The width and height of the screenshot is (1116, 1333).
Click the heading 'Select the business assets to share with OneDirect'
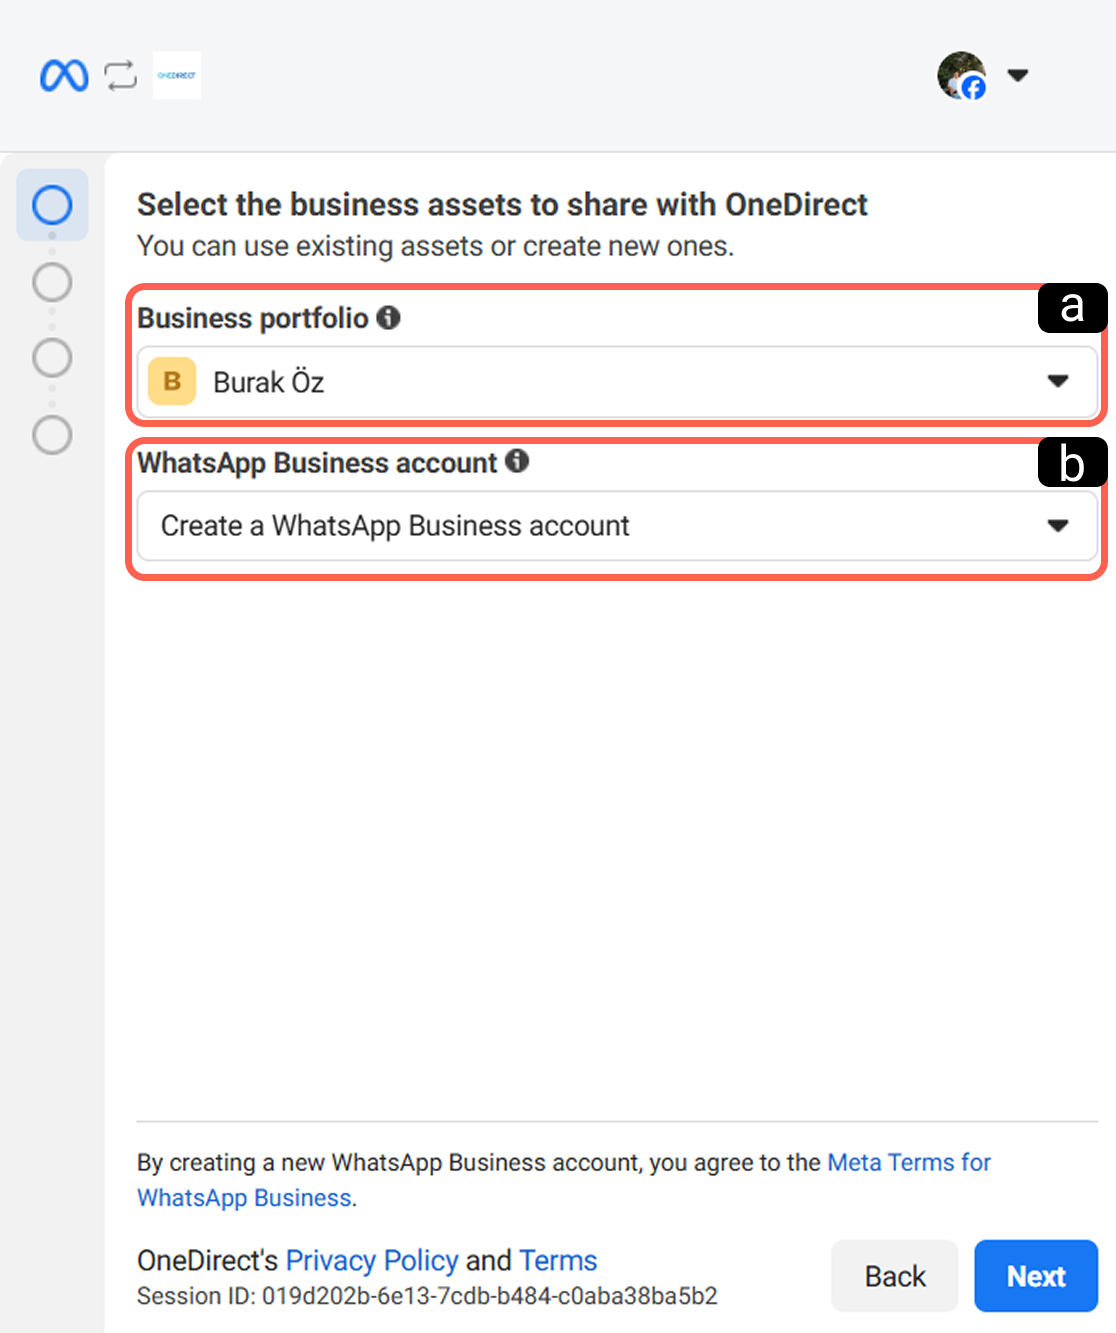pyautogui.click(x=502, y=204)
